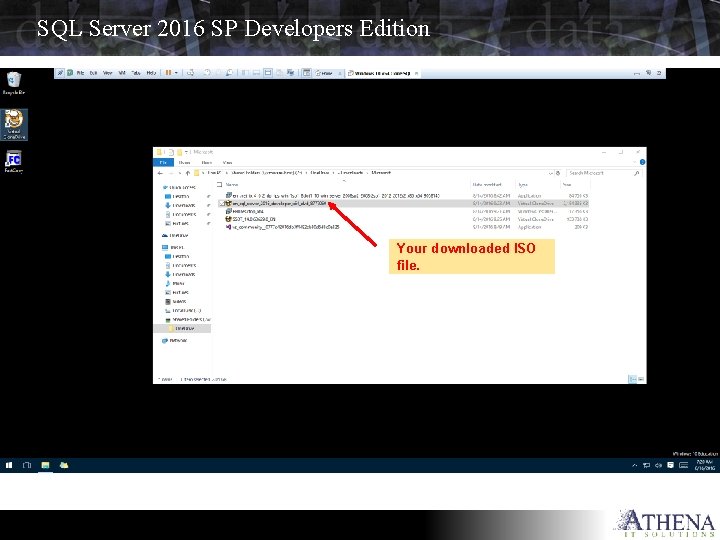Switch to the Windows 10 VM tab

(382, 73)
